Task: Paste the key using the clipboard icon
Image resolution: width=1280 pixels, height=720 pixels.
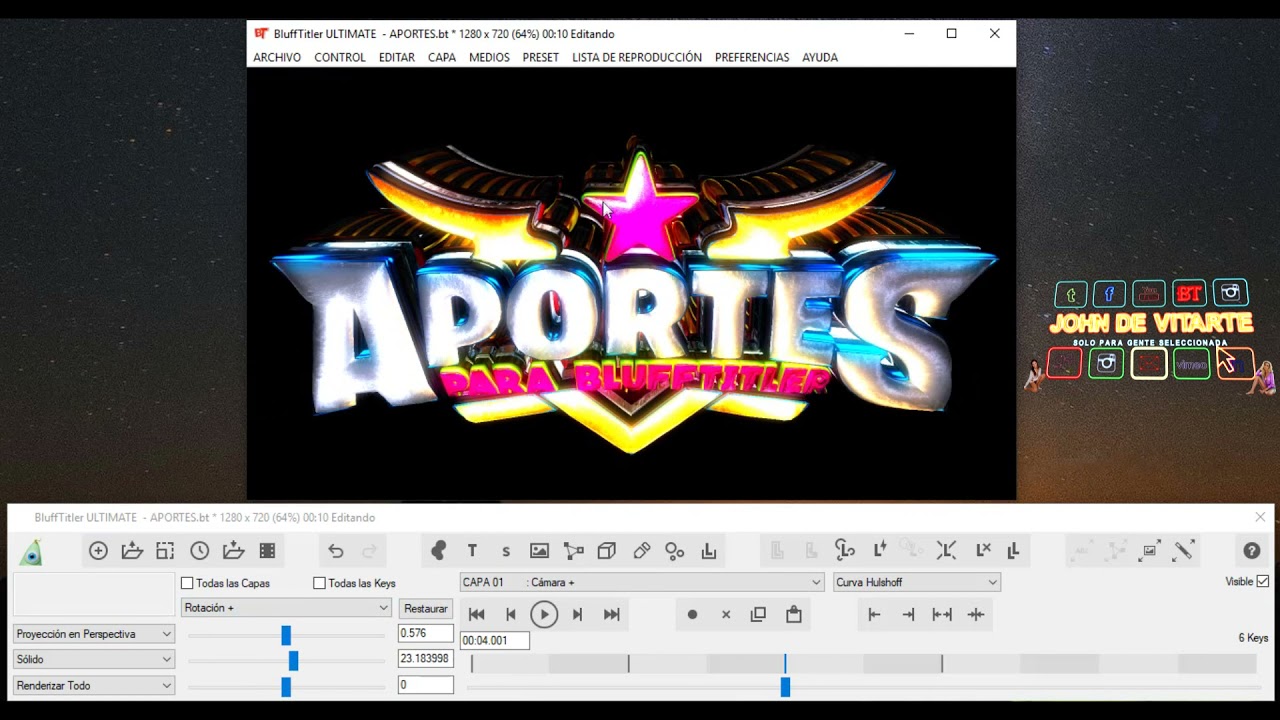Action: click(794, 614)
